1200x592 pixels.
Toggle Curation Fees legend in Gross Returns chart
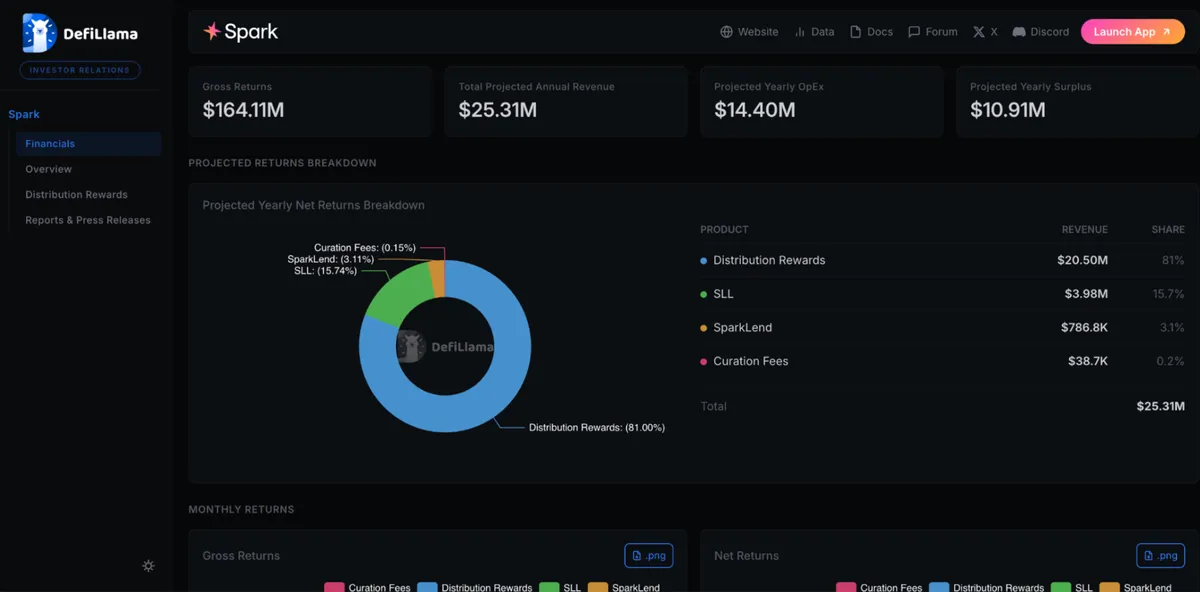367,587
